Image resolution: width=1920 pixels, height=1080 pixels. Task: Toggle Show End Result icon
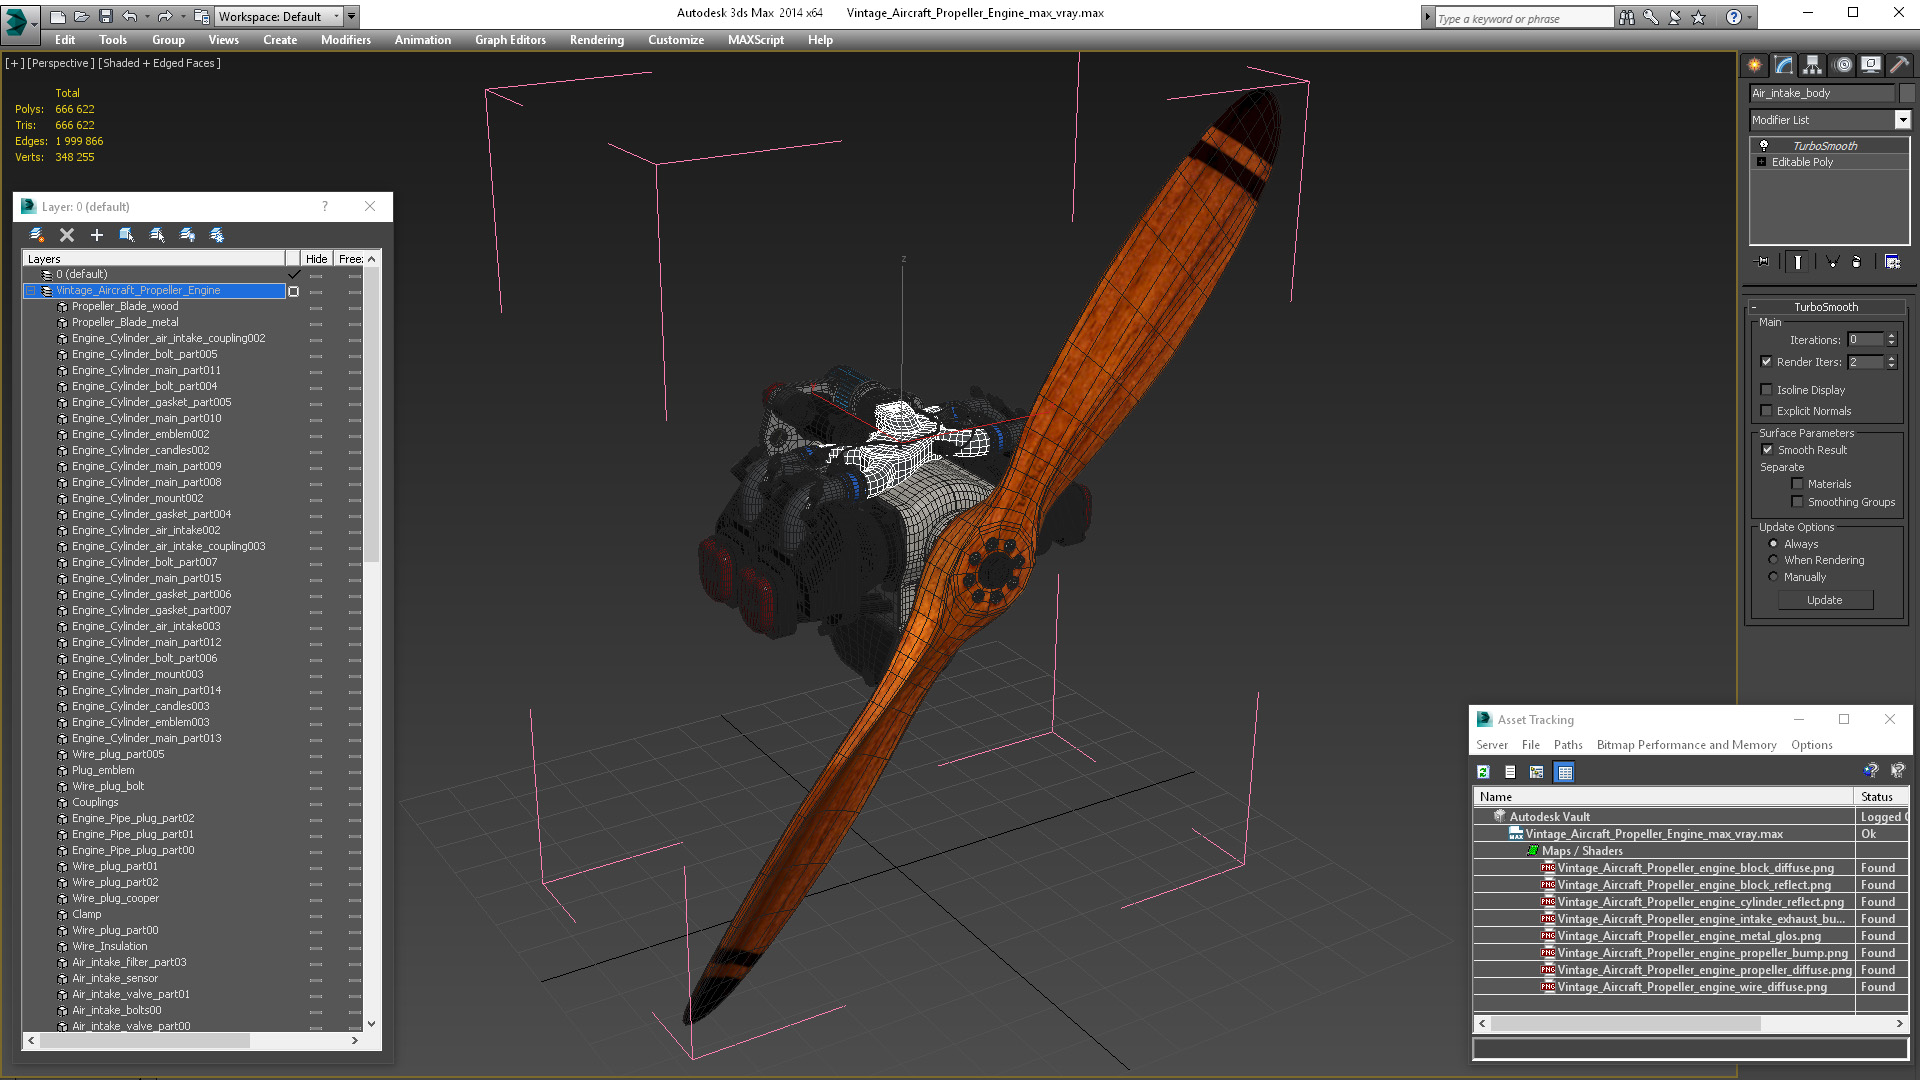click(1798, 262)
